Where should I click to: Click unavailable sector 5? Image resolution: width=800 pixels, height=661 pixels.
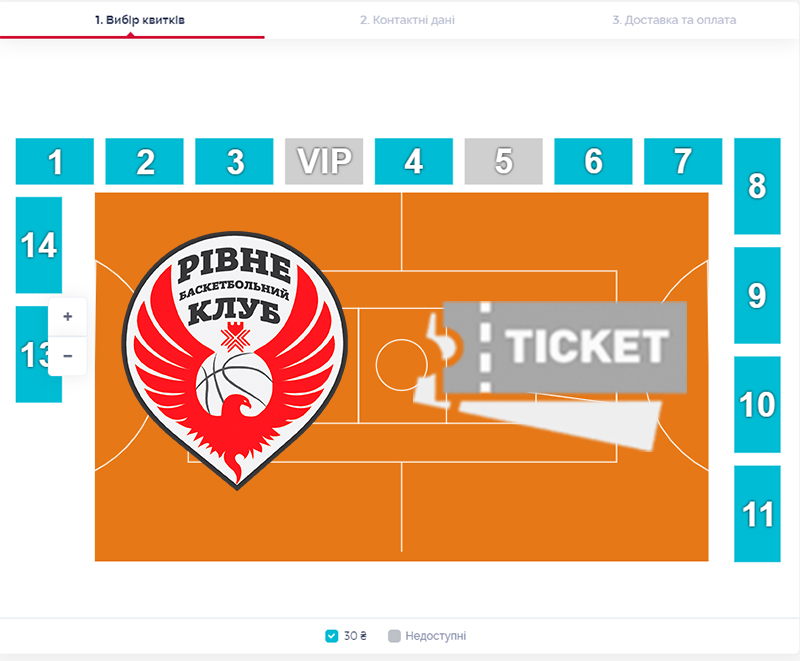click(504, 161)
